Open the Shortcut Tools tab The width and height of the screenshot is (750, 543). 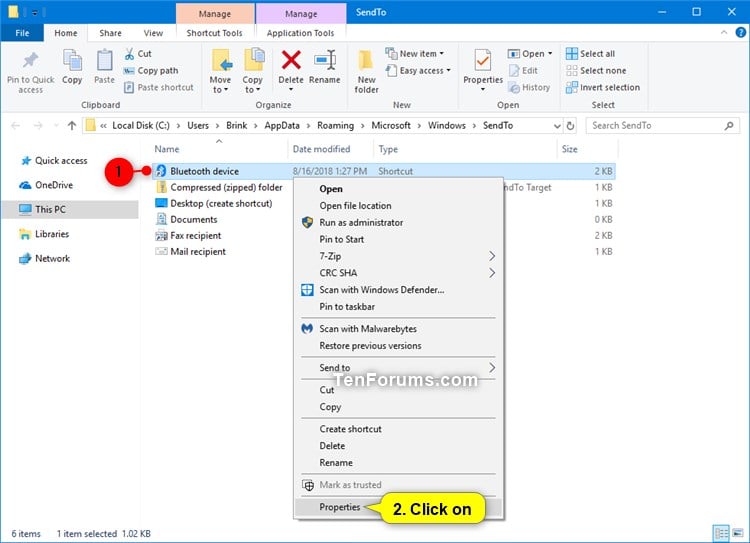point(214,33)
